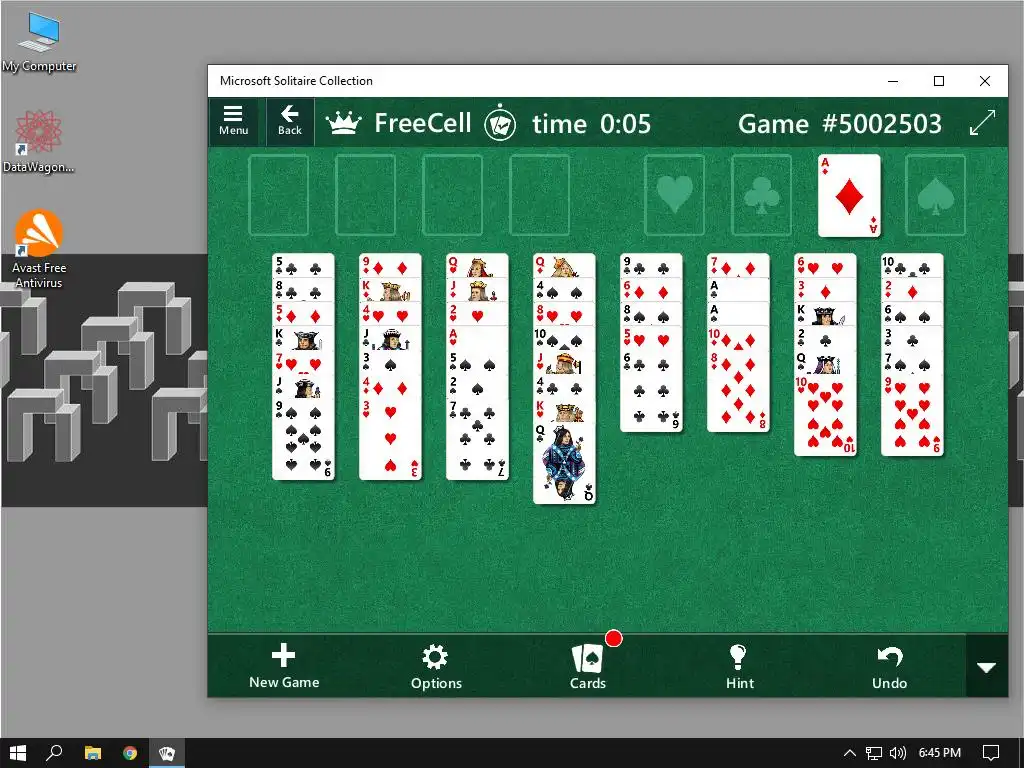This screenshot has width=1024, height=768.
Task: Open clock showing 6:45 PM
Action: [x=940, y=753]
